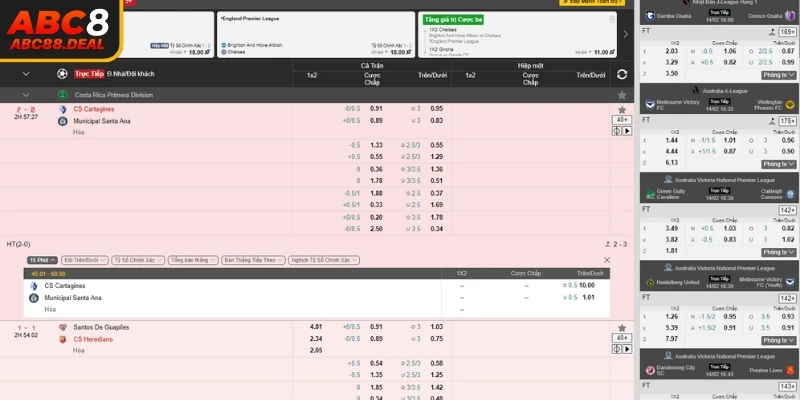Click the refresh odds icon in header
The width and height of the screenshot is (800, 400).
[x=622, y=74]
